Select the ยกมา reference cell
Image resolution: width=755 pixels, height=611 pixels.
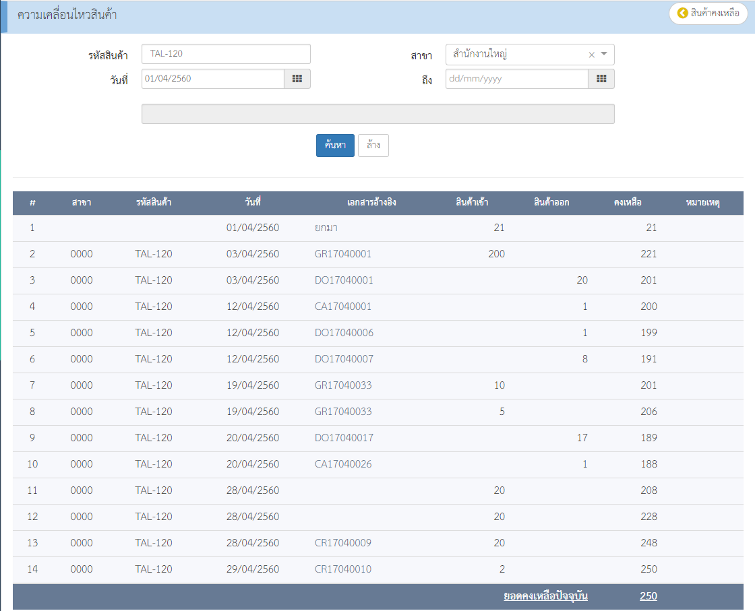click(x=326, y=228)
